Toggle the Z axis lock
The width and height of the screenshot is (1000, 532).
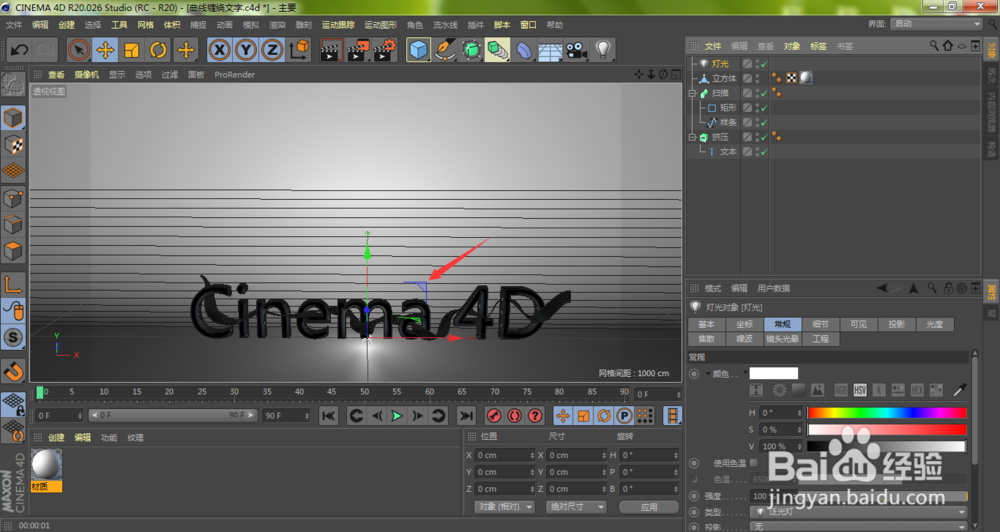272,50
